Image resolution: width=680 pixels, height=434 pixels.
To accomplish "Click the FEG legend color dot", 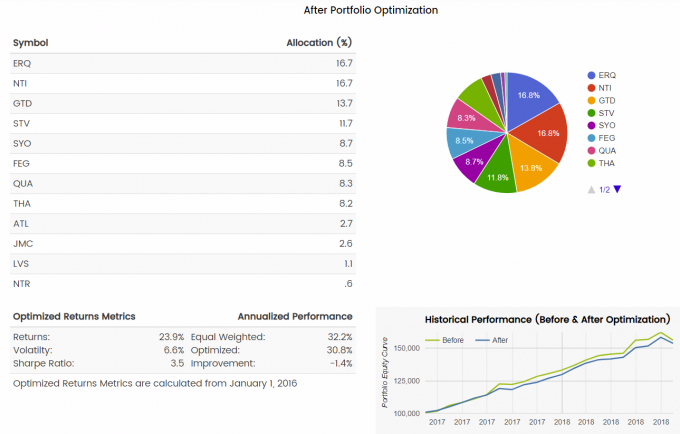I will 591,138.
